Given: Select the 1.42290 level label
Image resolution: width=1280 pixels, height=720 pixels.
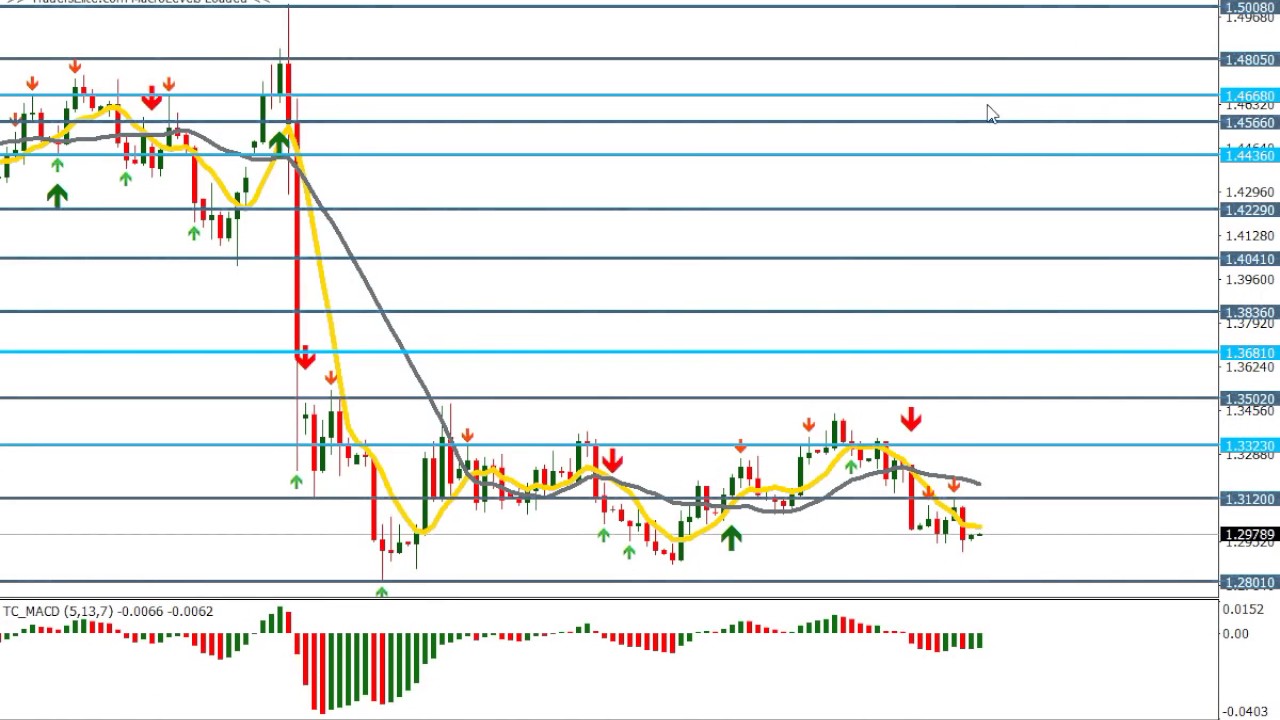Looking at the screenshot, I should [x=1249, y=210].
